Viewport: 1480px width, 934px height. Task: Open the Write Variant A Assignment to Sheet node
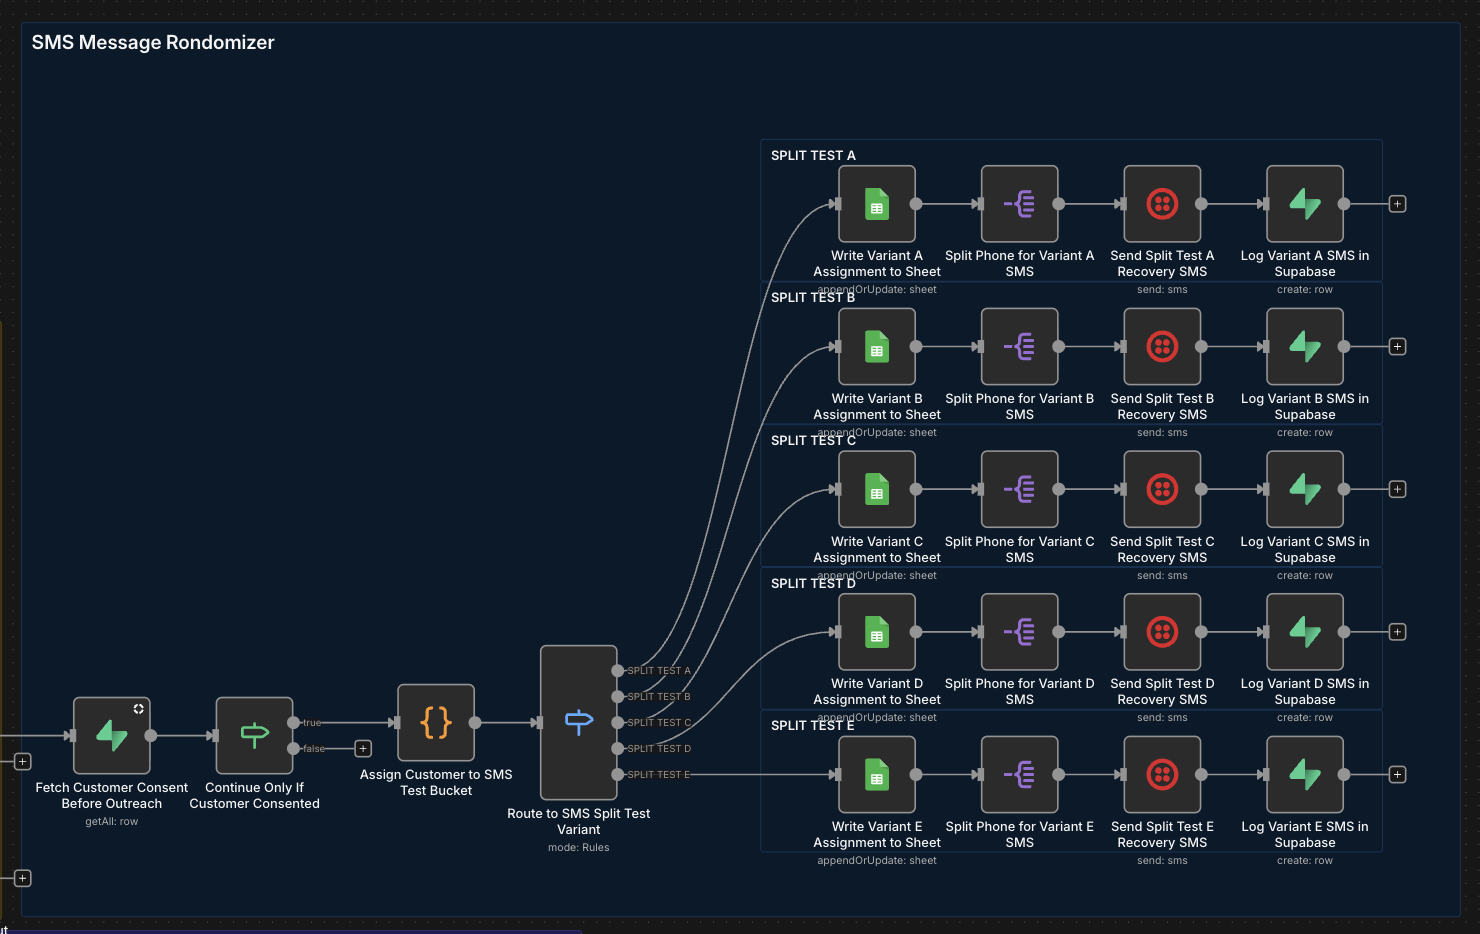(x=877, y=204)
